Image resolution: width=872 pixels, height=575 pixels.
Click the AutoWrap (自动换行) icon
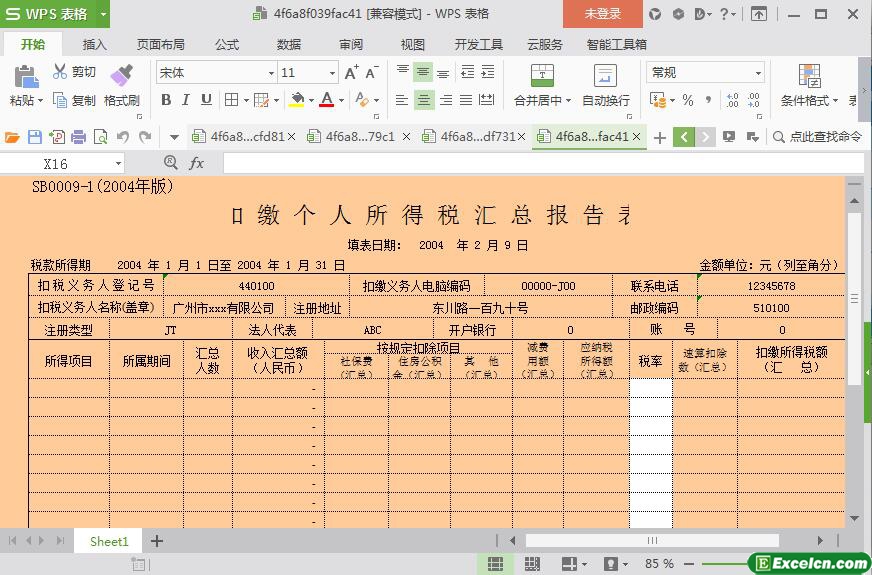click(x=605, y=76)
